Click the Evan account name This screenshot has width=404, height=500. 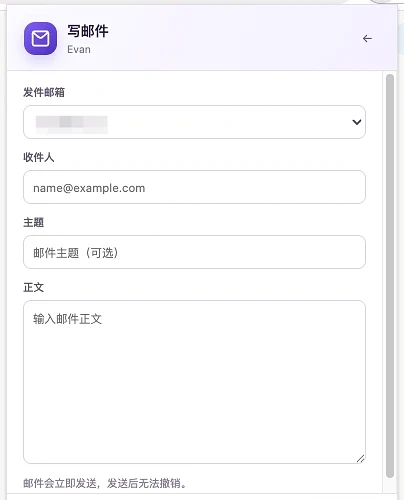[x=79, y=49]
